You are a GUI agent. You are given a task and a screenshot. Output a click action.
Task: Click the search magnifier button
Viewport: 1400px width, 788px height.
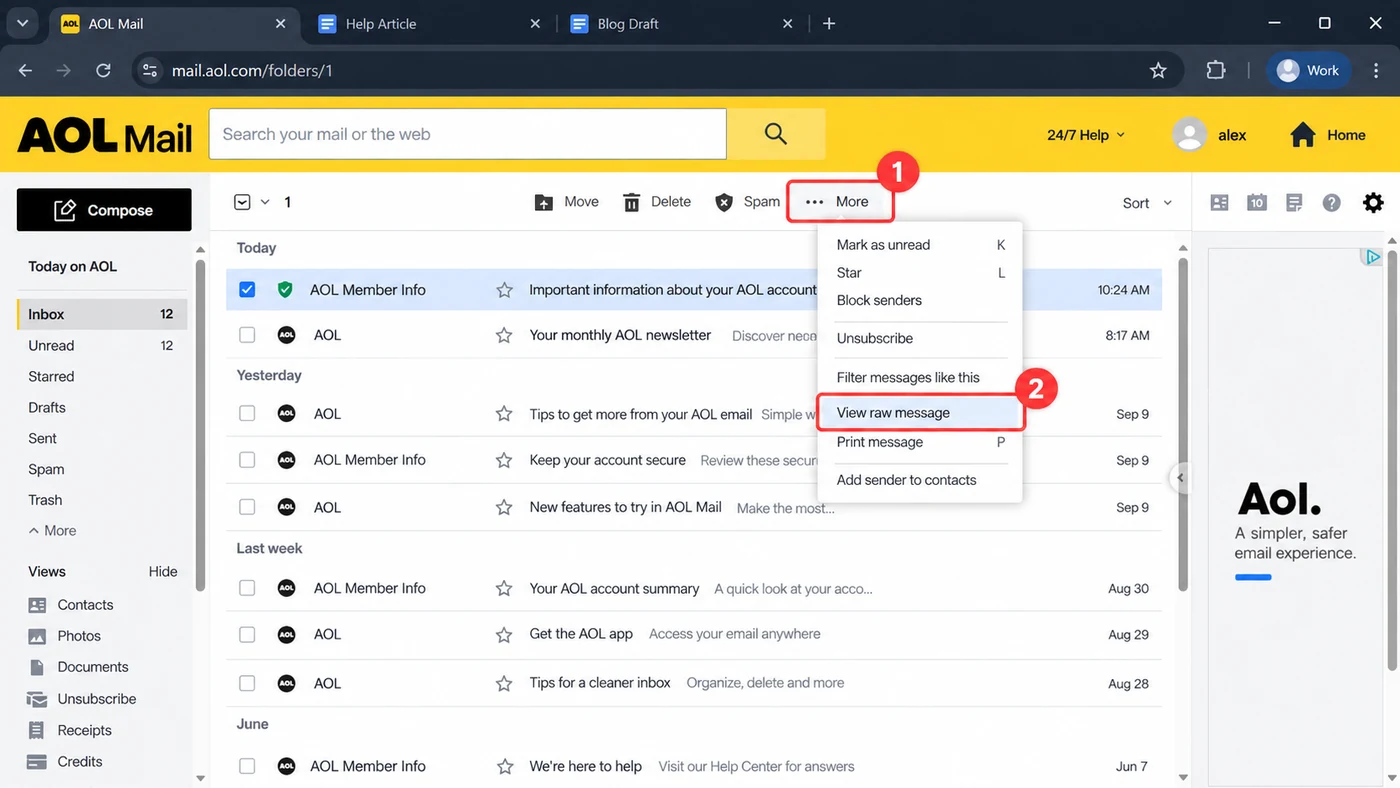(x=775, y=134)
